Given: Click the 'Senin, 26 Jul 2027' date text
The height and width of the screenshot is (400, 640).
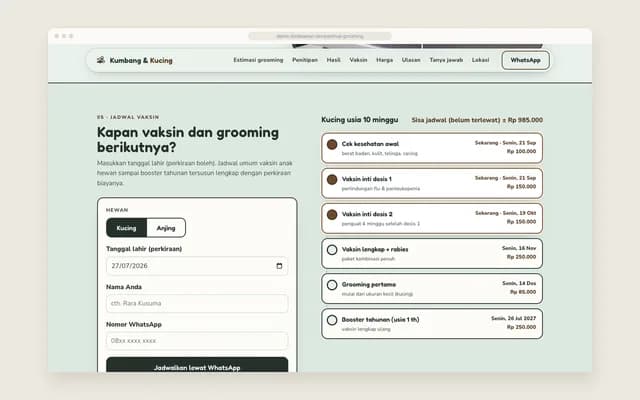Looking at the screenshot, I should [513, 318].
